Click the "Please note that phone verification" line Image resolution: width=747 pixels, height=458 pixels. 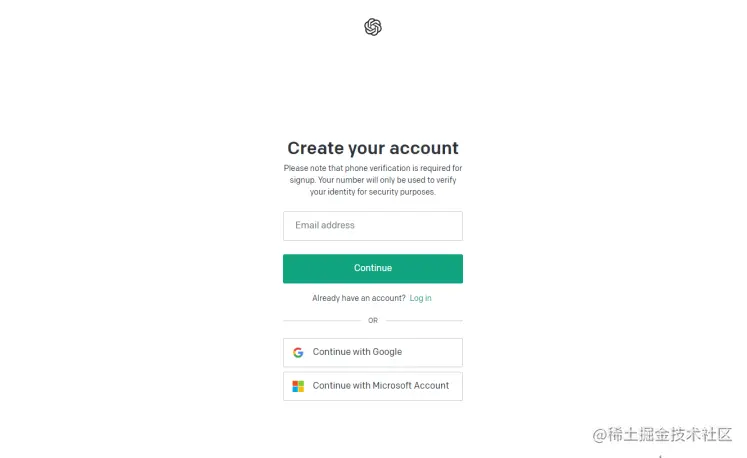point(372,168)
